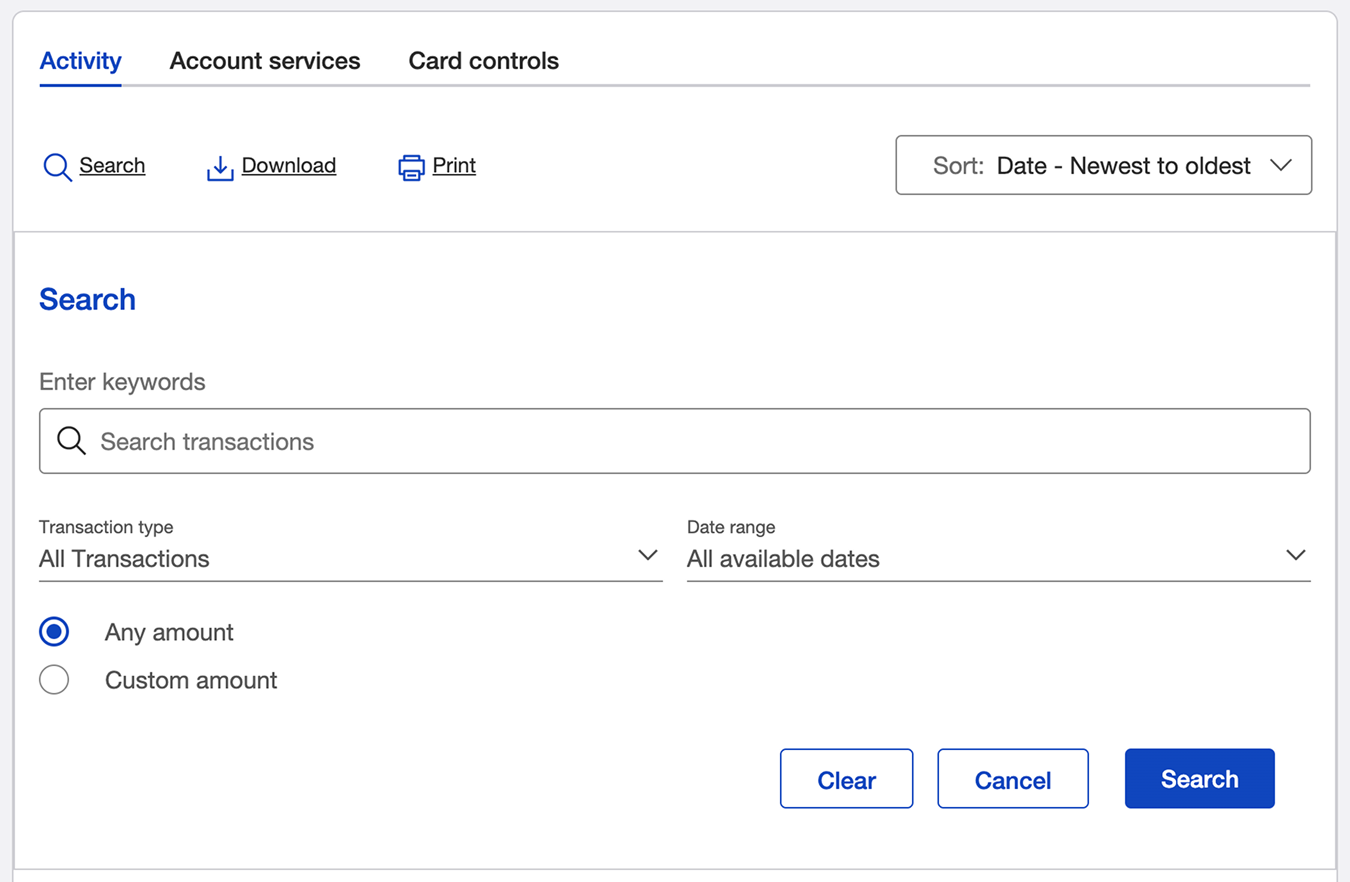Click the underlined Search link in the toolbar

click(112, 166)
